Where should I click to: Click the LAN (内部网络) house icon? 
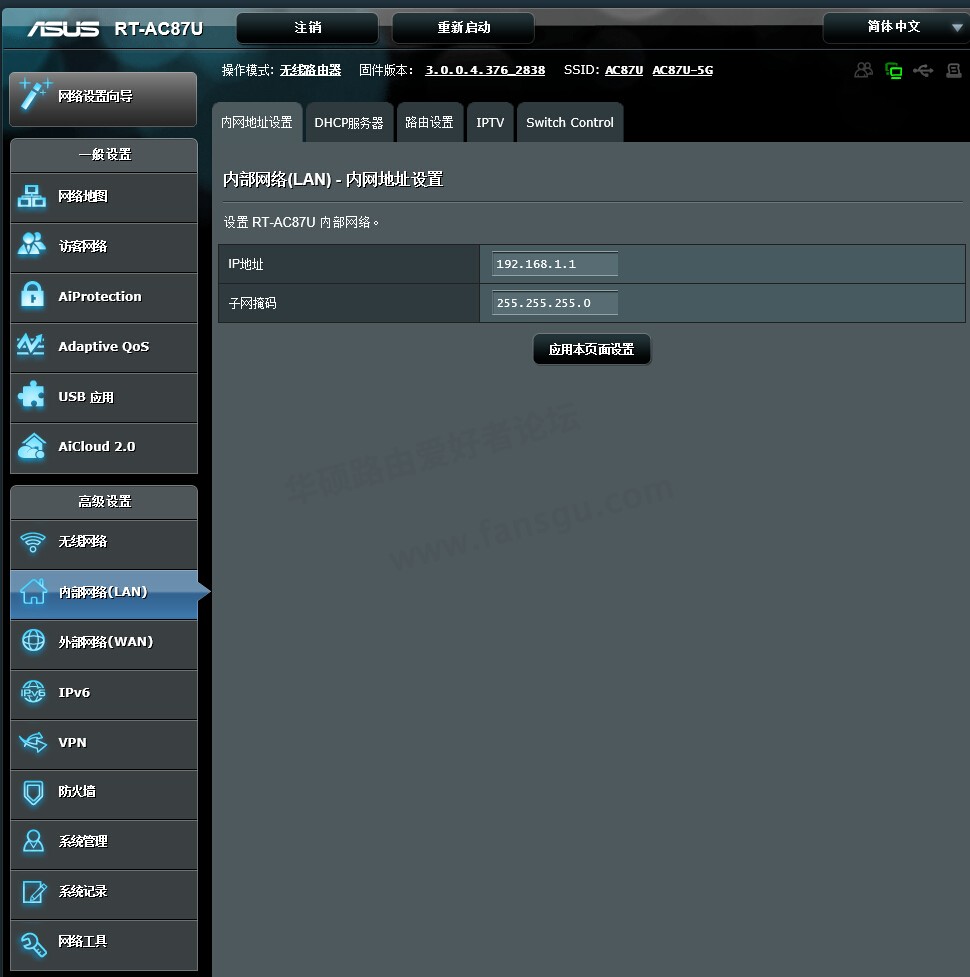pos(34,591)
